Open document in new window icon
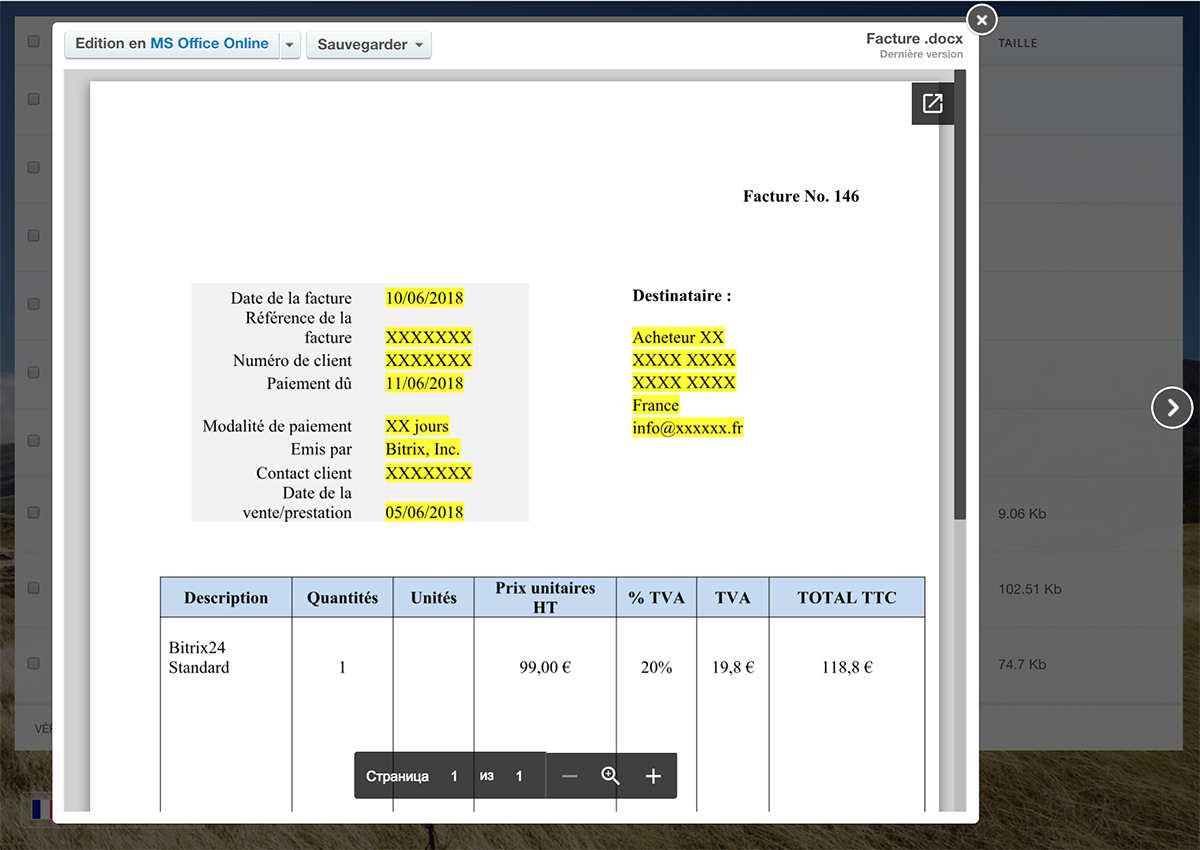This screenshot has height=850, width=1200. point(932,104)
